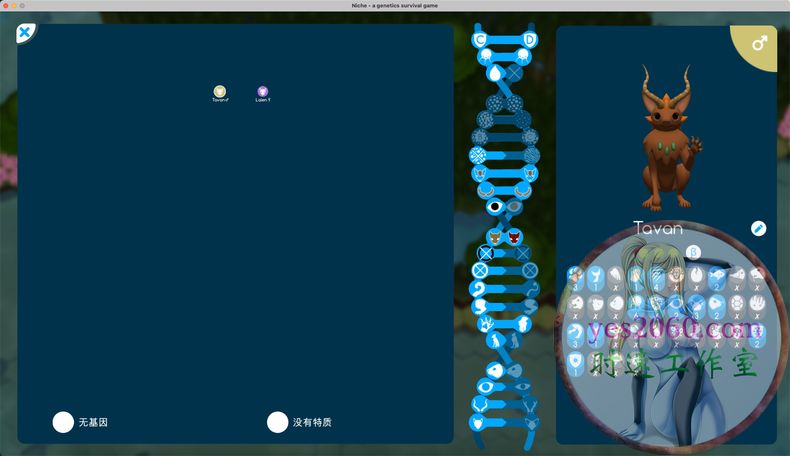Toggle the 没有特质 (no trait) filter circle
Screen dimensions: 790x456
(278, 422)
